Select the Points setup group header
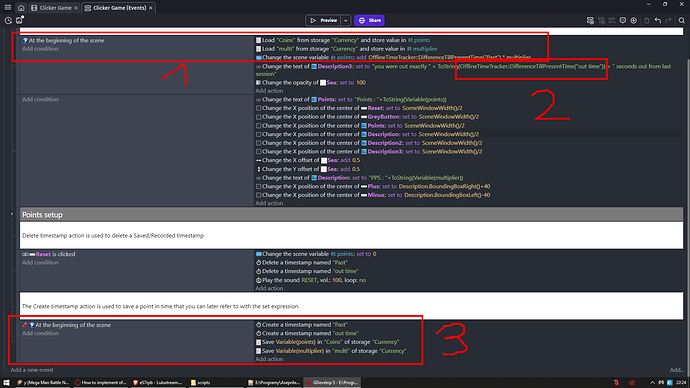 pyautogui.click(x=351, y=215)
